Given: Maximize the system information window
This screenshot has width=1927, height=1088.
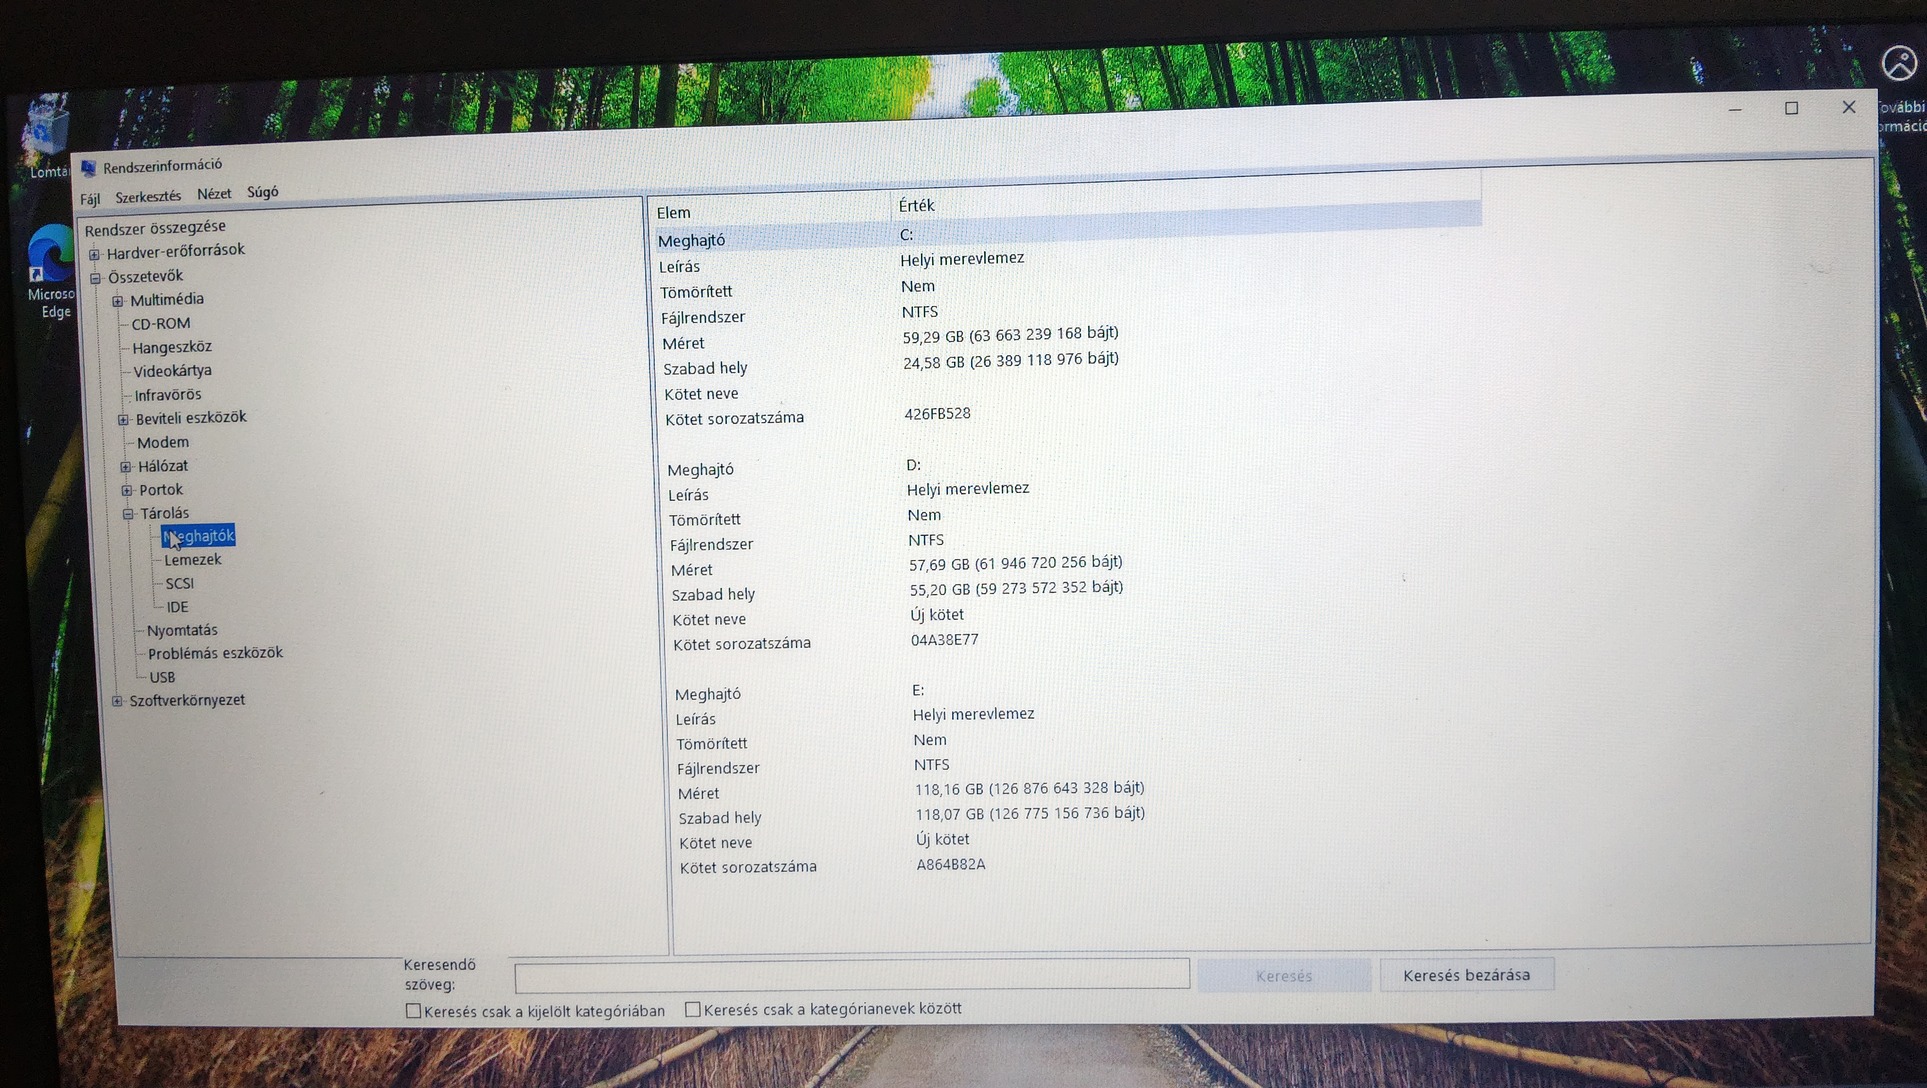Looking at the screenshot, I should 1791,108.
